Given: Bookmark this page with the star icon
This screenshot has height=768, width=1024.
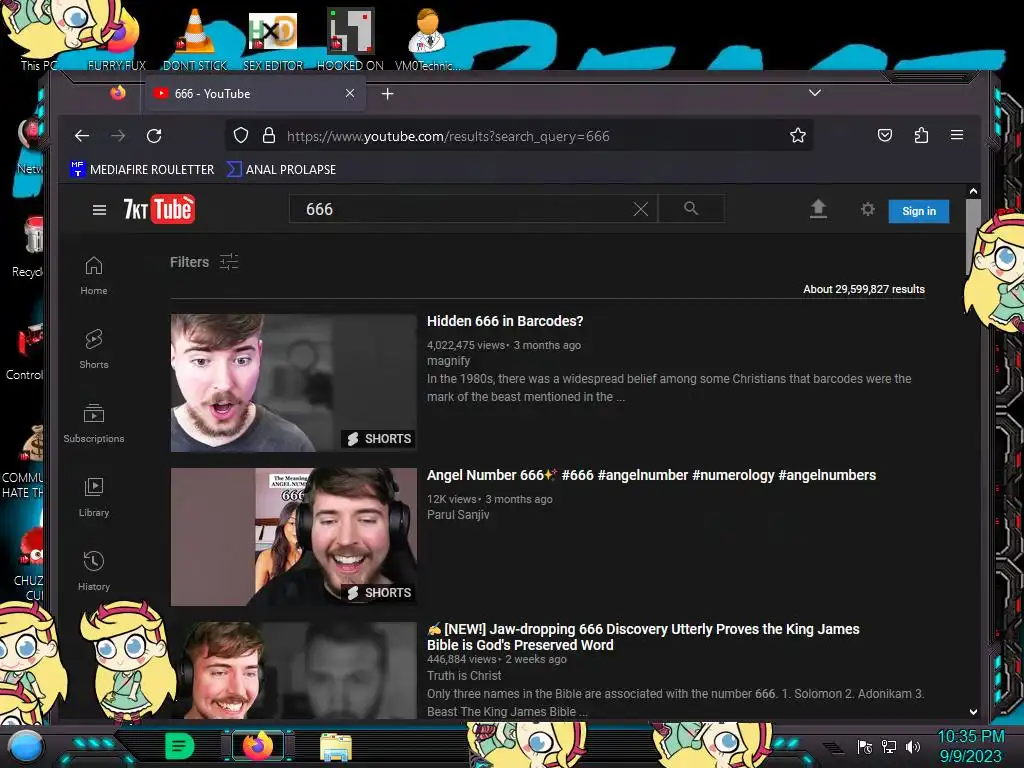Looking at the screenshot, I should 797,136.
